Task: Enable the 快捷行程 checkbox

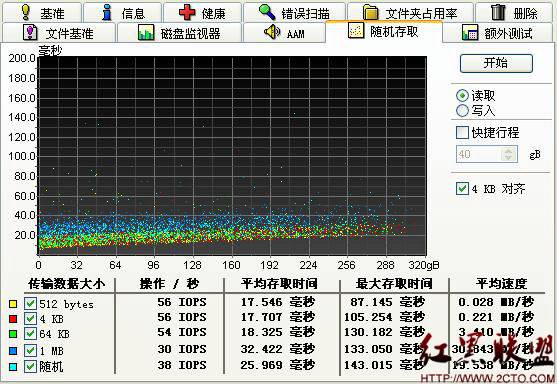Action: pyautogui.click(x=462, y=132)
